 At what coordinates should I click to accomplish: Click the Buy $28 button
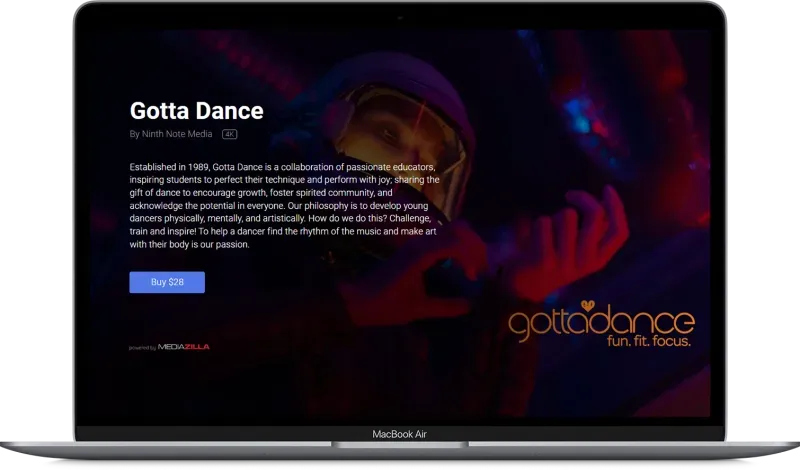pos(167,282)
